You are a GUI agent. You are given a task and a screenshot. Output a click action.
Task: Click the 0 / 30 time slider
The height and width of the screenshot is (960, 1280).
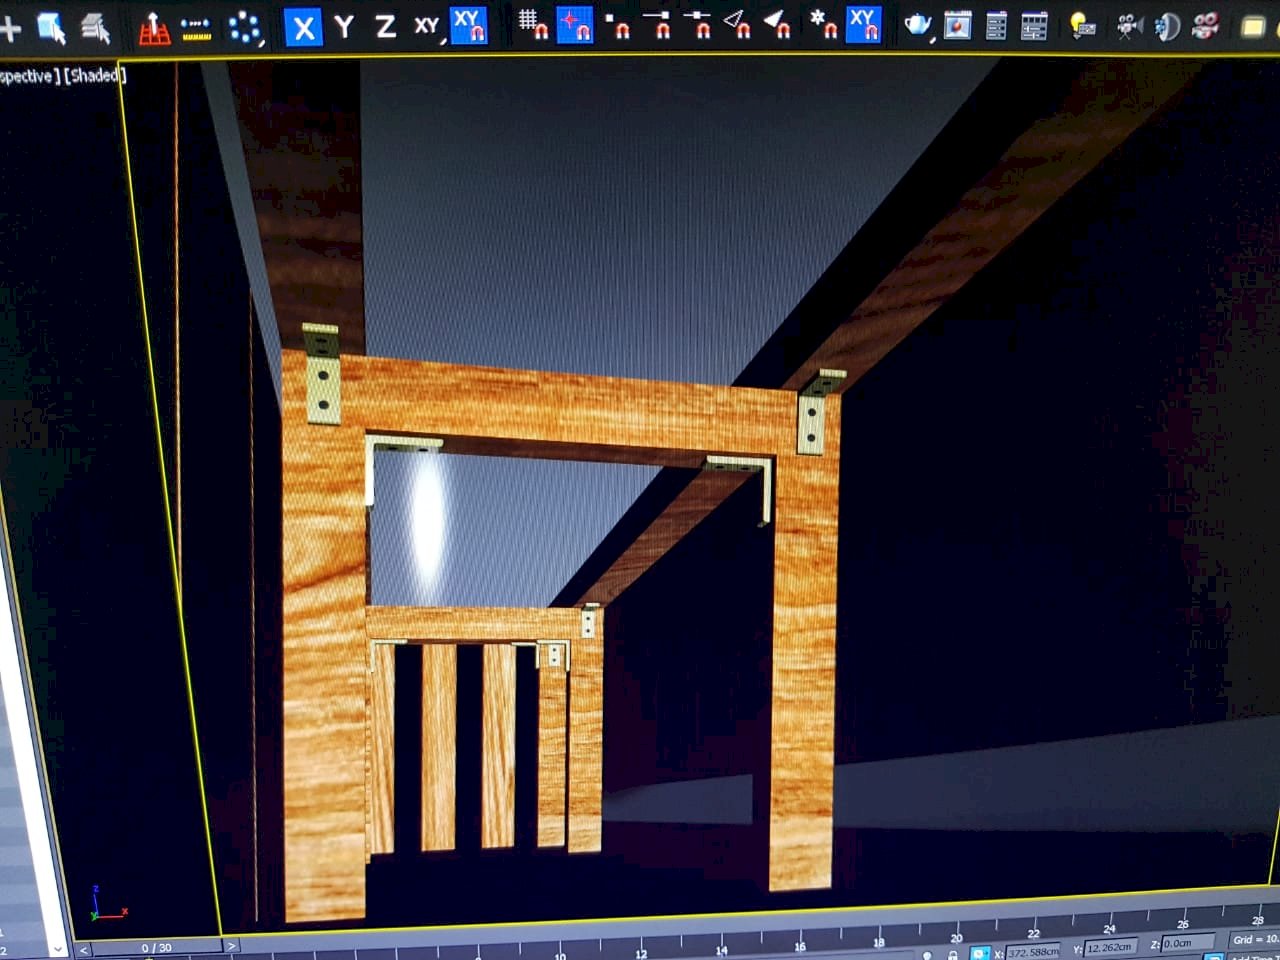click(x=156, y=947)
